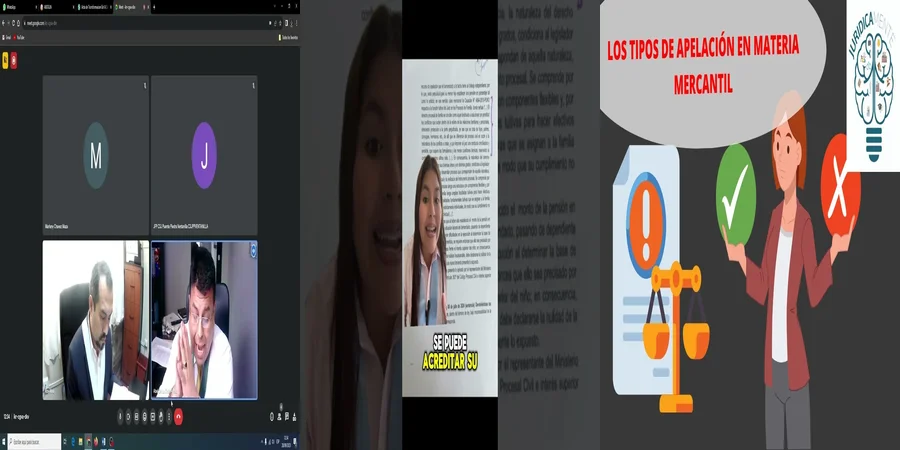Open Edge from the taskbar
Image resolution: width=900 pixels, height=450 pixels.
click(x=73, y=441)
